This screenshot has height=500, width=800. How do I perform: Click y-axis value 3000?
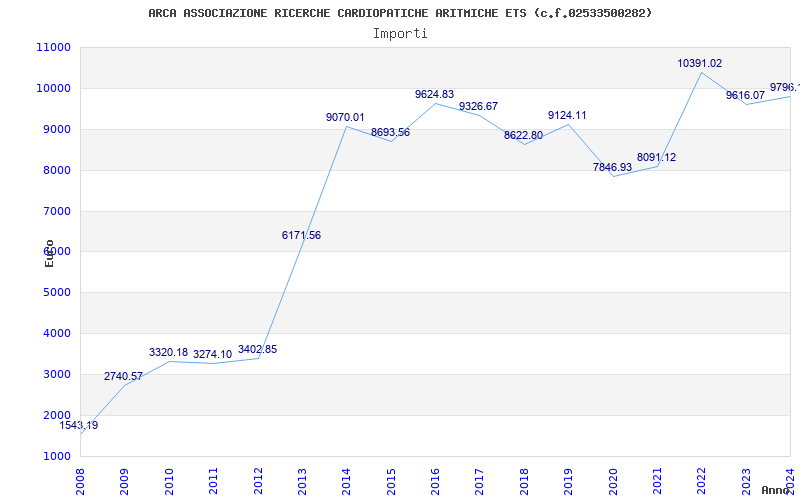tap(56, 374)
